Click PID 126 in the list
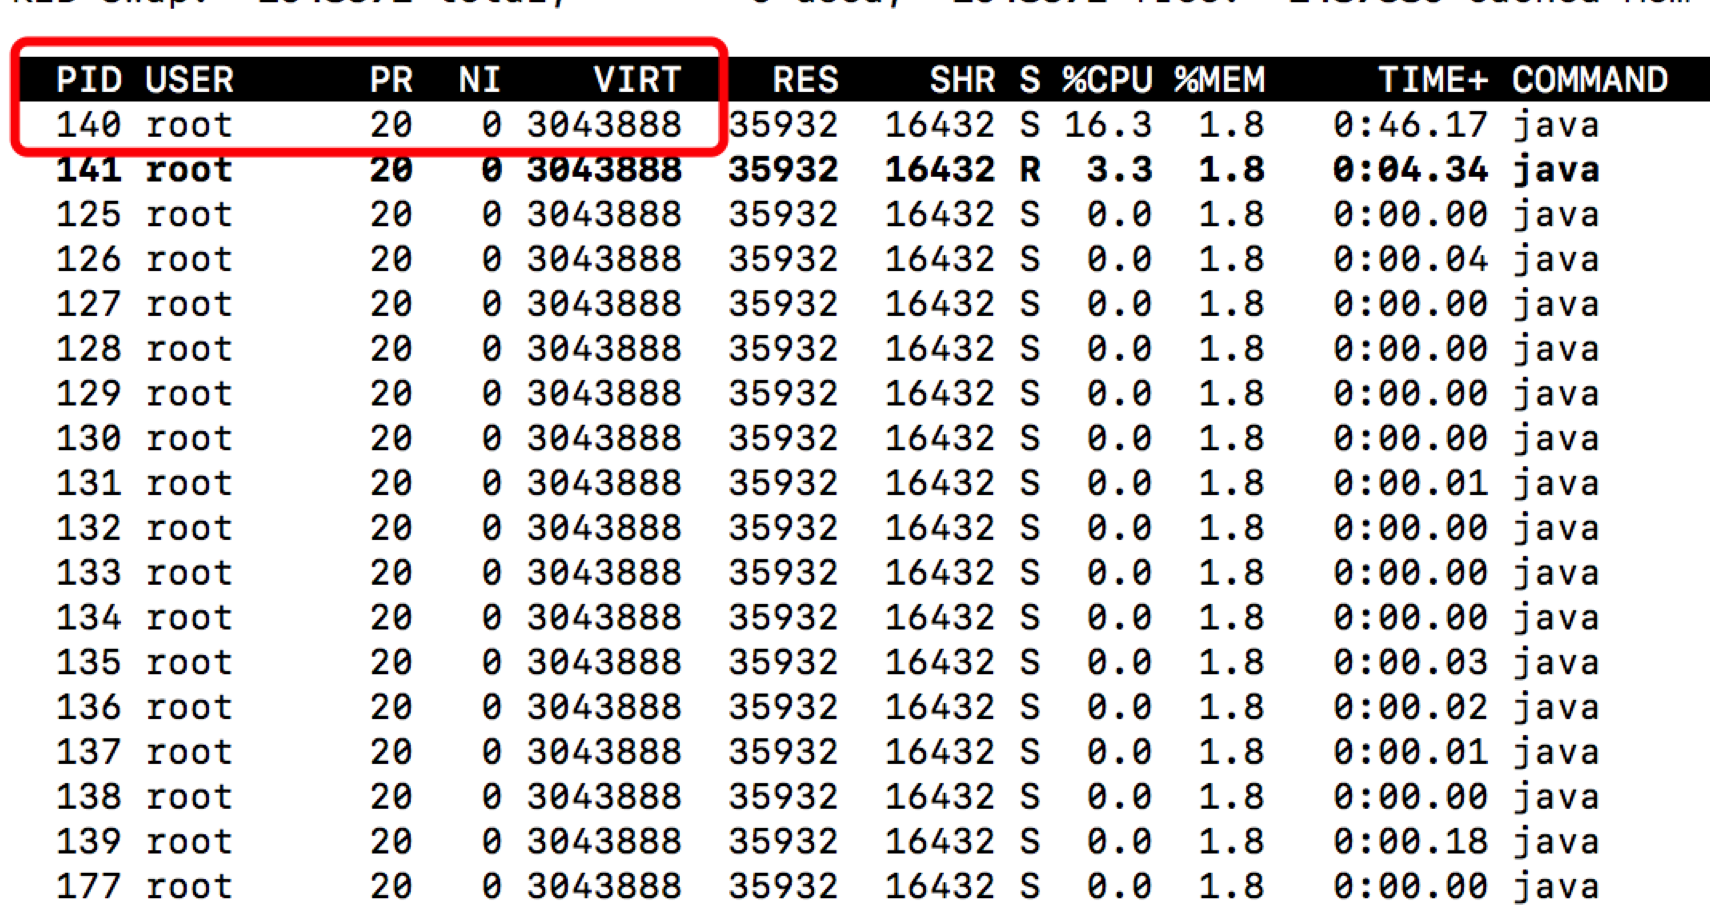 click(x=89, y=259)
